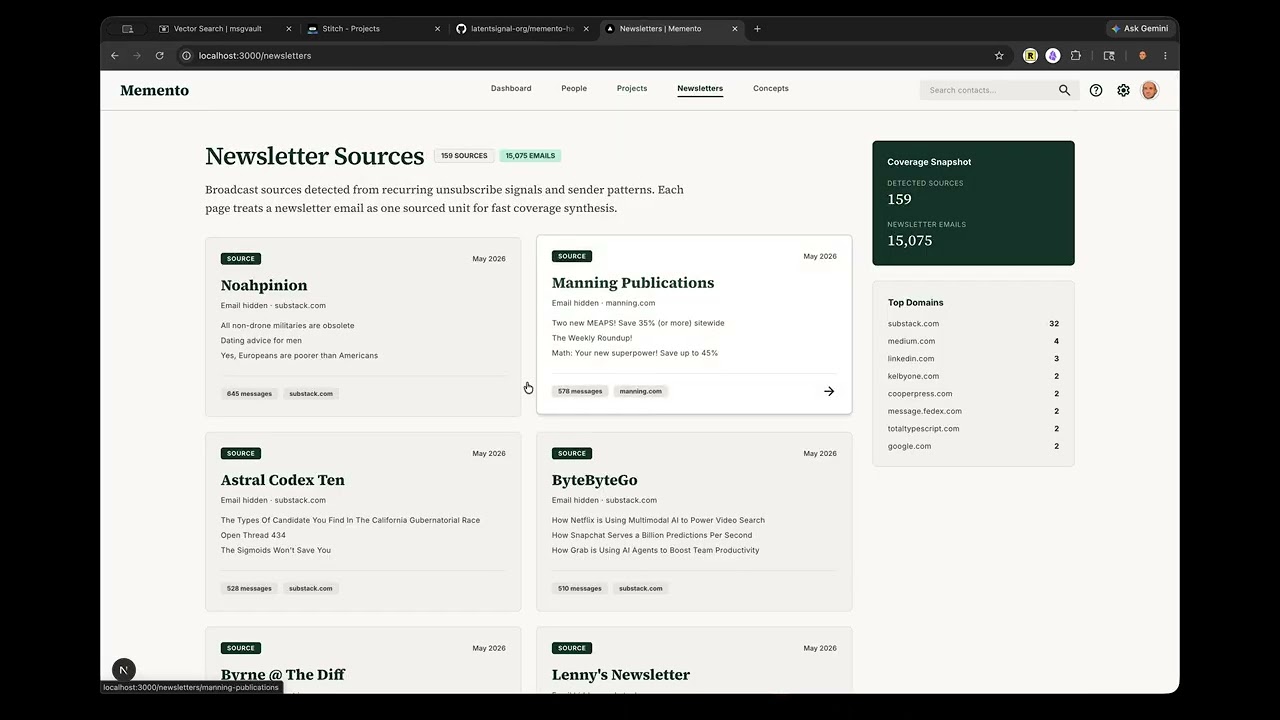Click the Coverage Snapshot heading

(x=929, y=162)
